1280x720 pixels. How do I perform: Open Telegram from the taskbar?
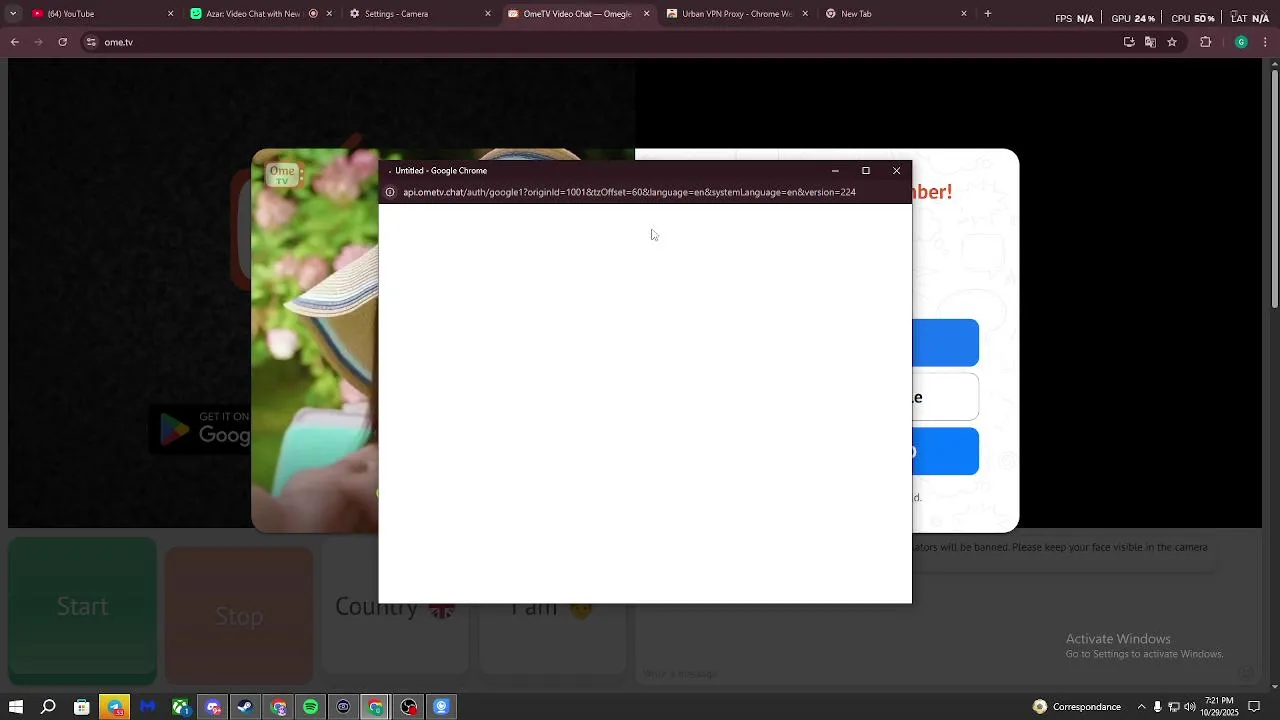(115, 707)
